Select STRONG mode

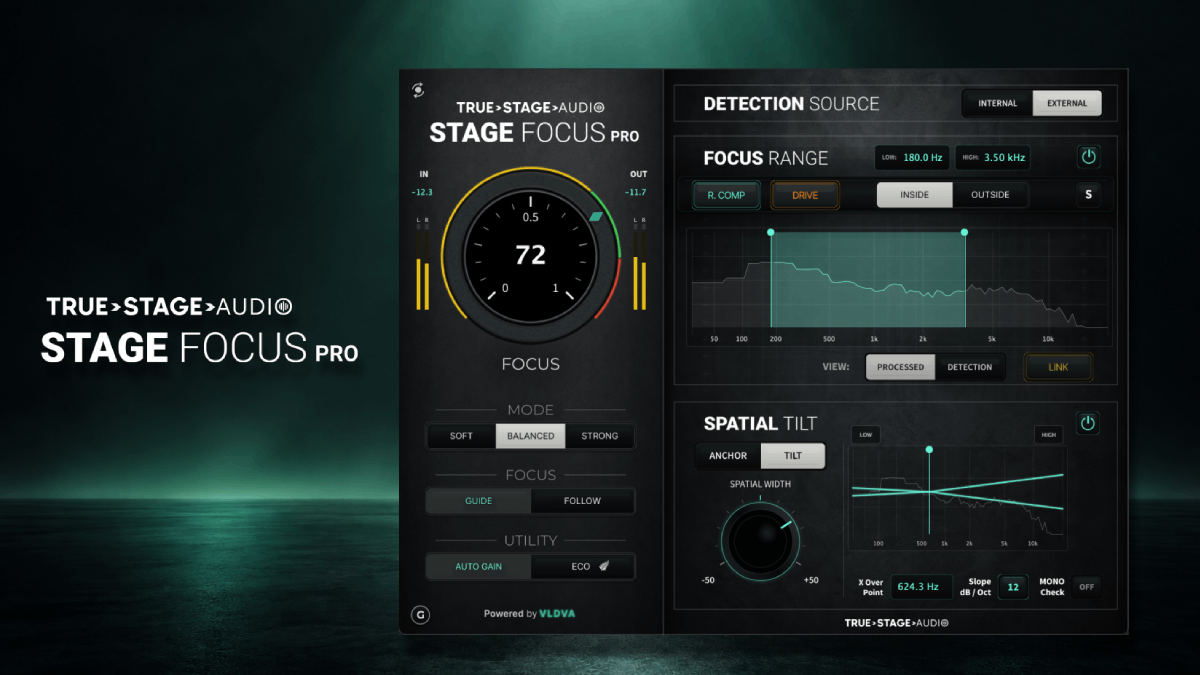(600, 436)
